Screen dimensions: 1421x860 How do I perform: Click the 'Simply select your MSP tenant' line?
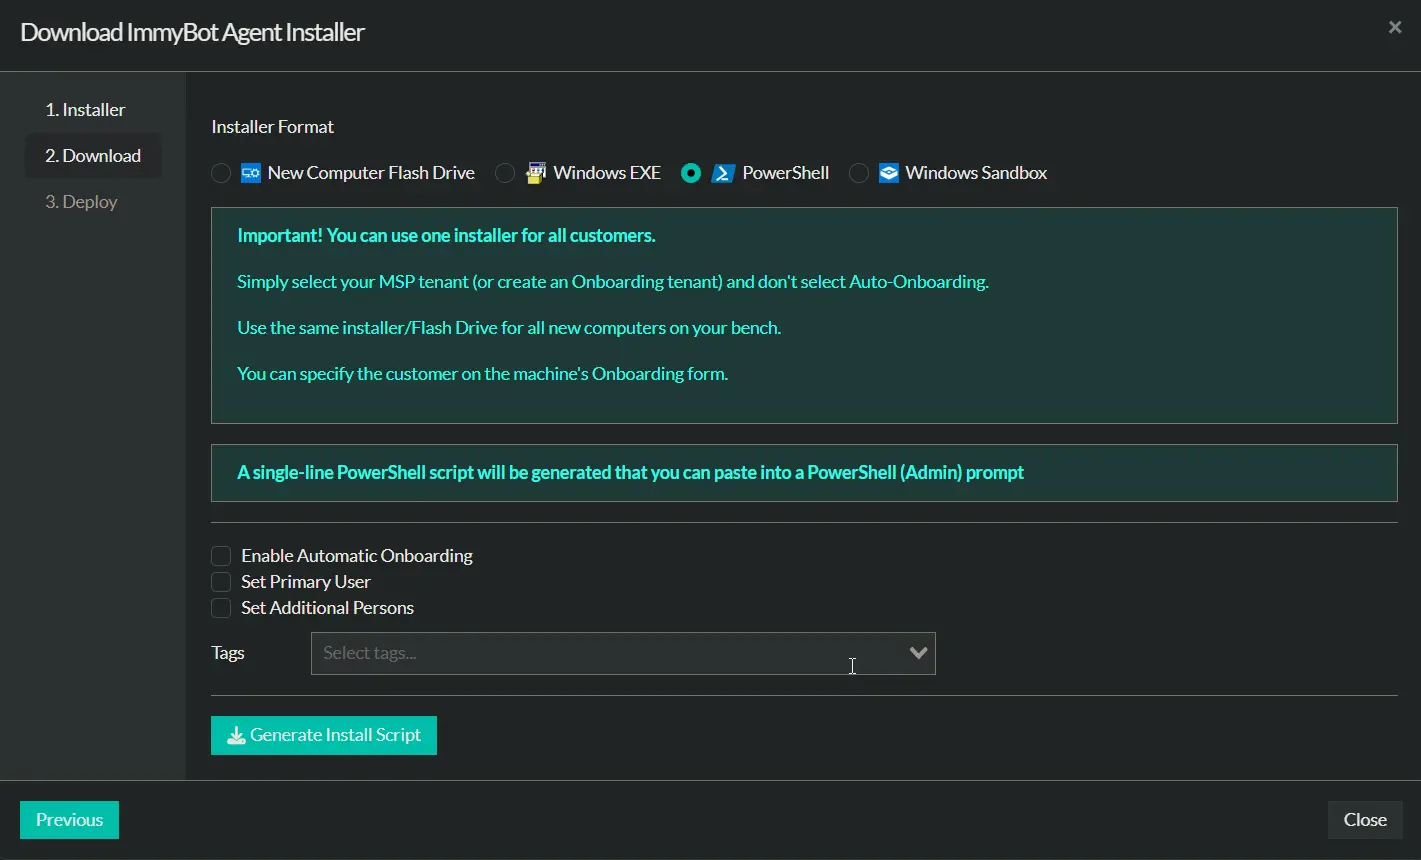tap(613, 282)
